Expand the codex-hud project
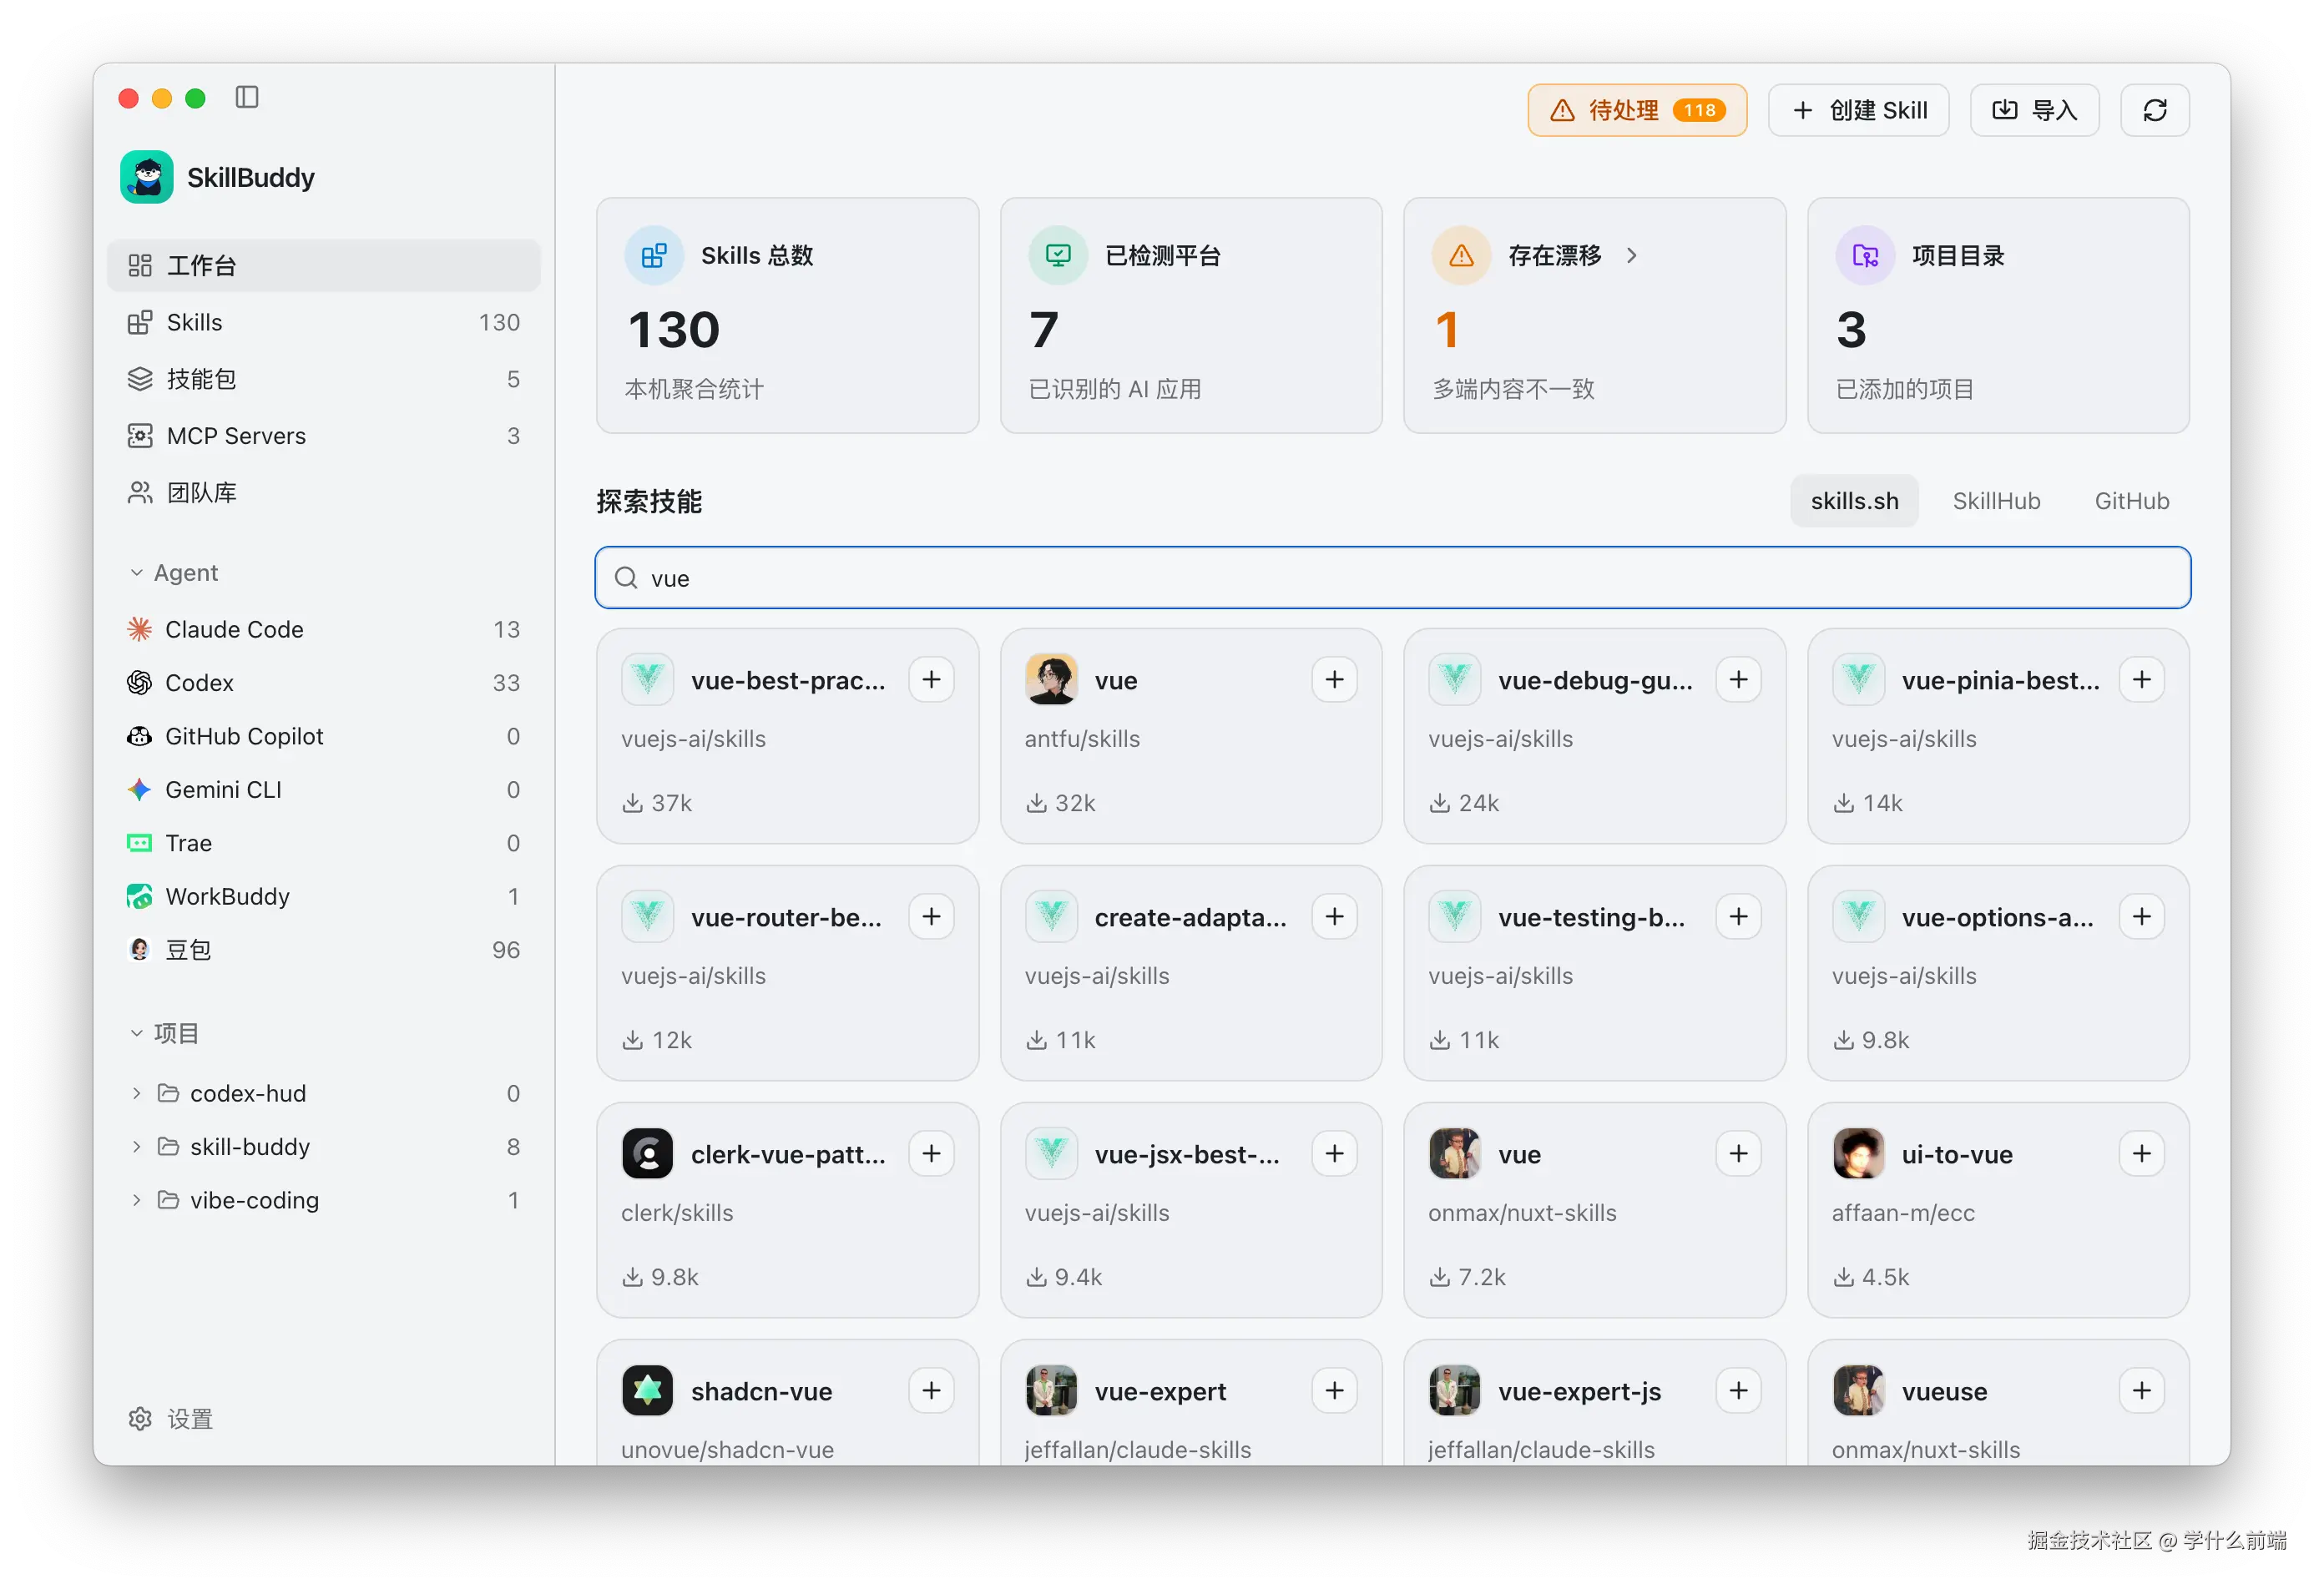Viewport: 2324px width, 1589px height. (137, 1093)
